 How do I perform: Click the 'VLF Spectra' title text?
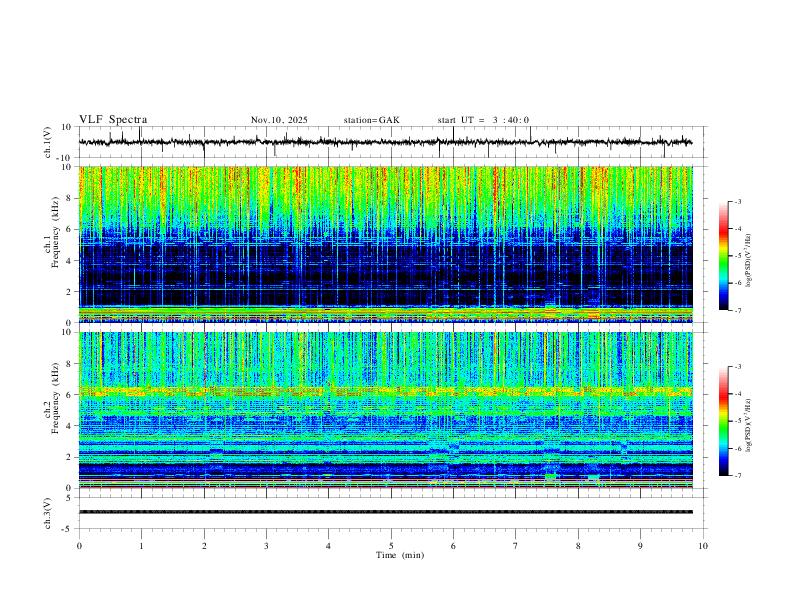coord(113,120)
